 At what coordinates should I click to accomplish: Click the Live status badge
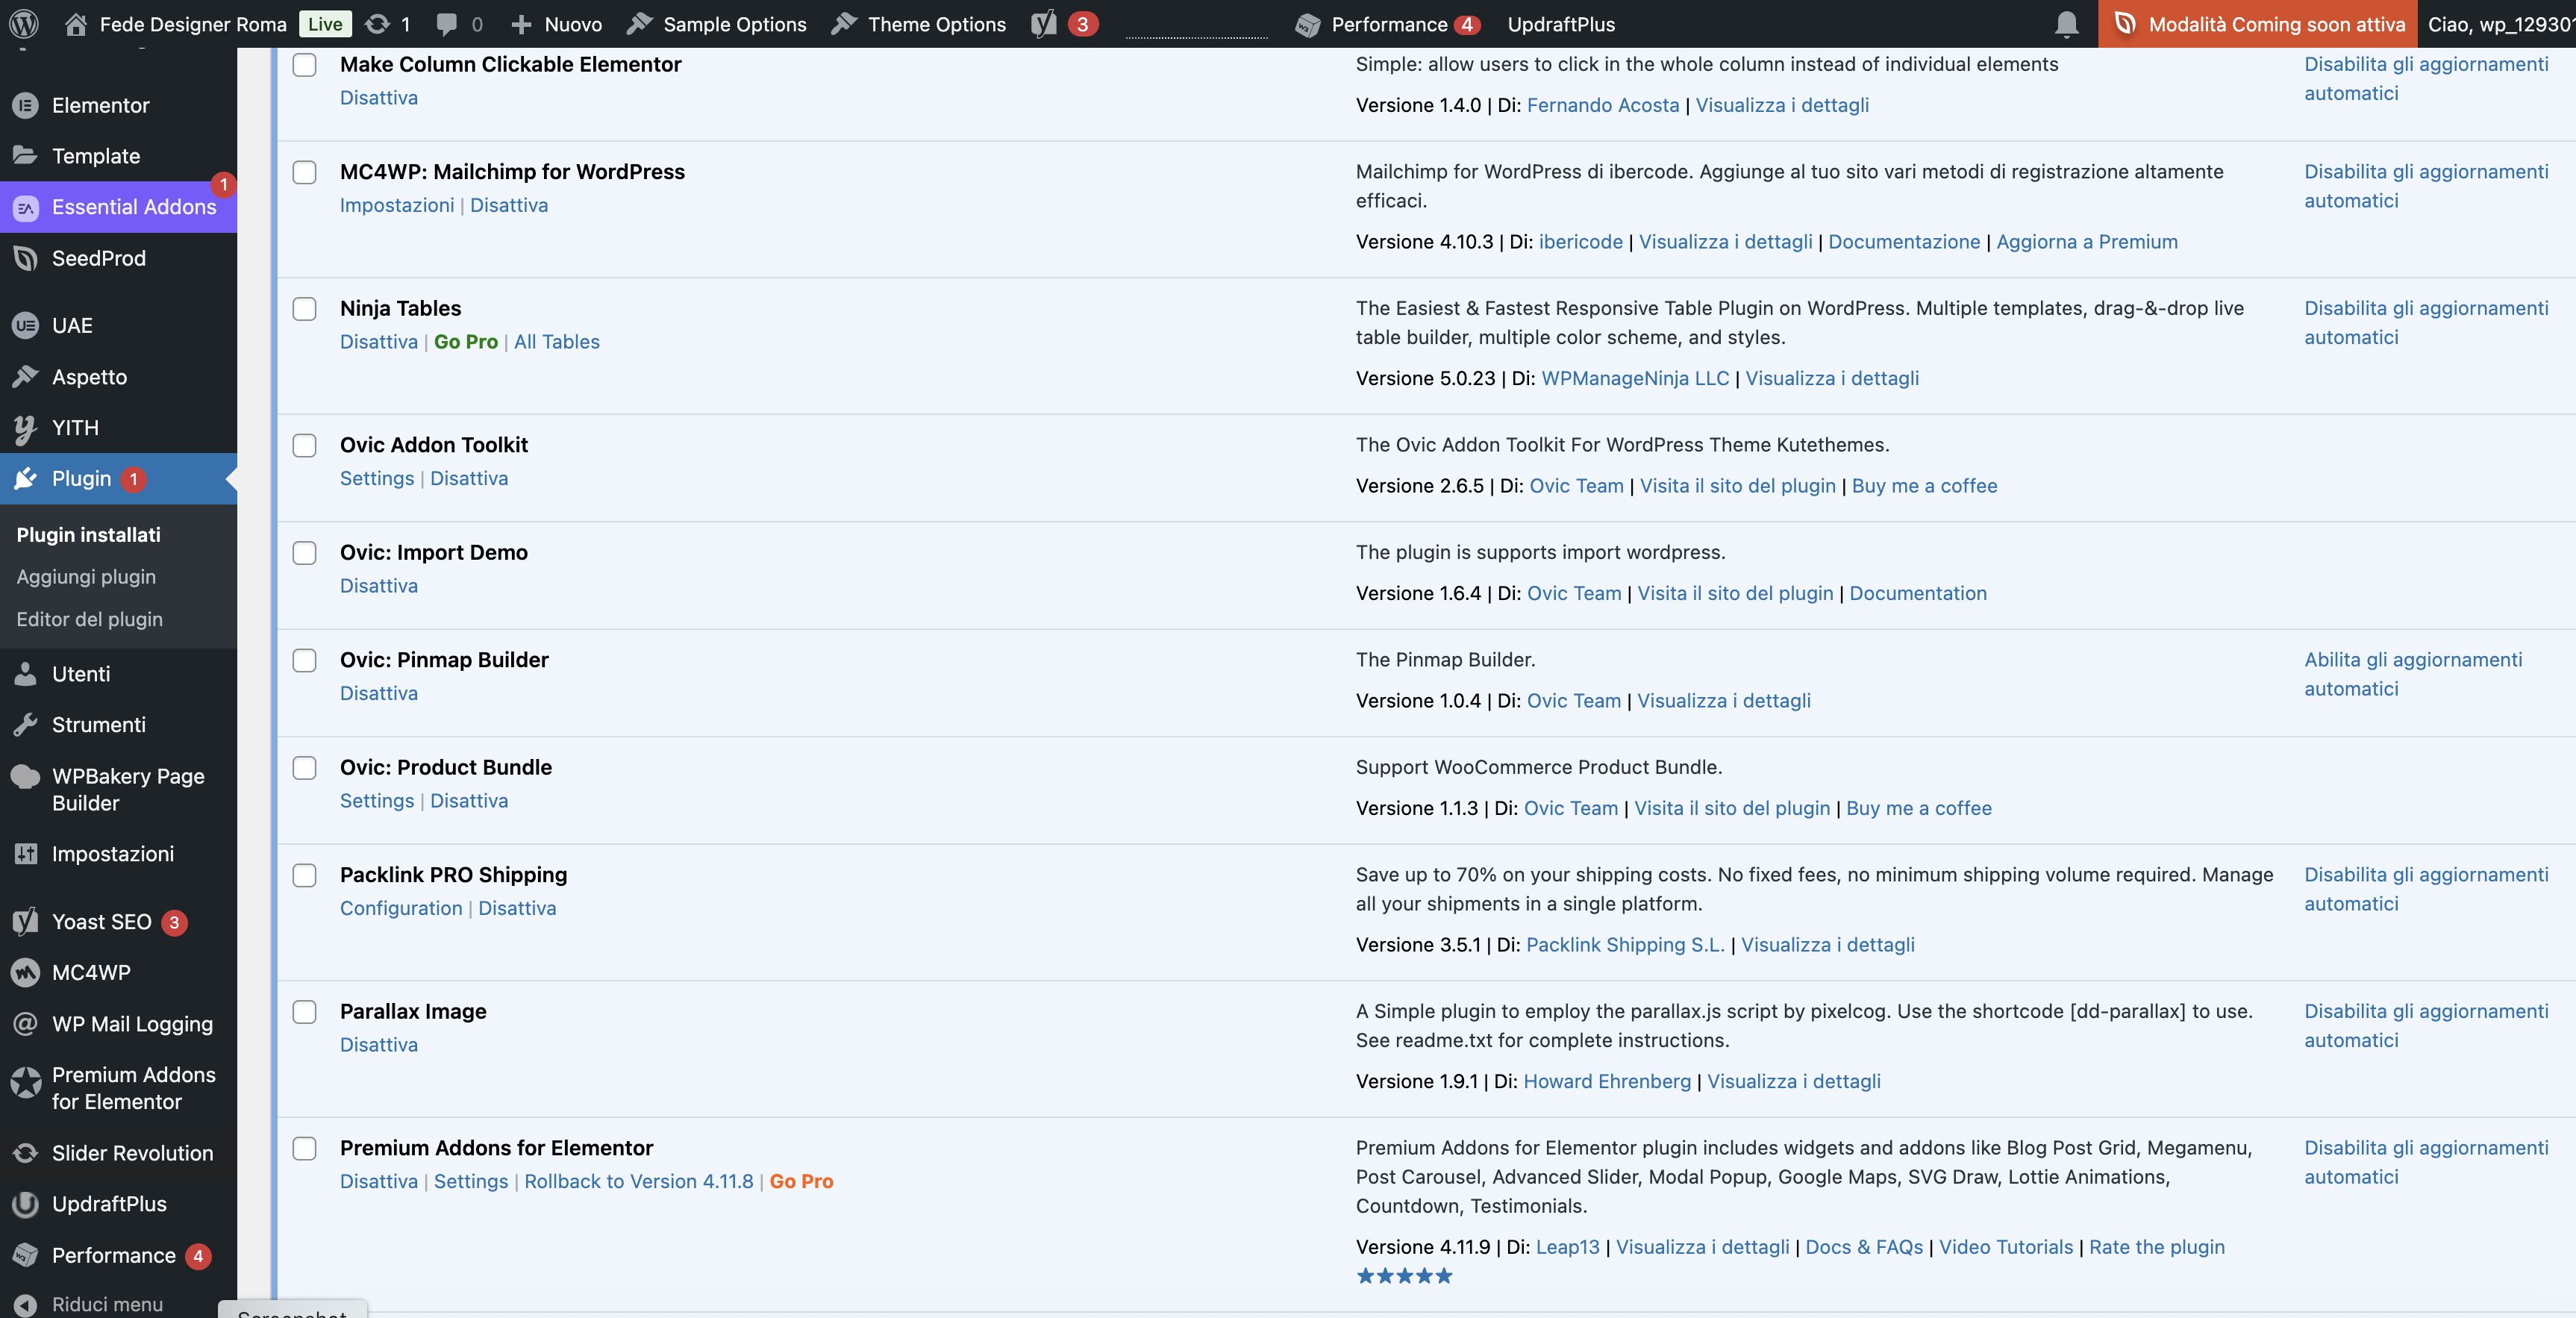325,24
